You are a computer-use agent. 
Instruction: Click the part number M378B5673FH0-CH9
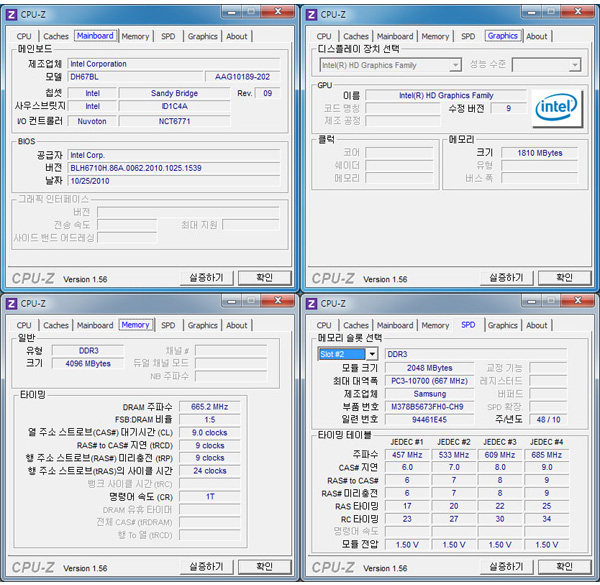(x=429, y=407)
